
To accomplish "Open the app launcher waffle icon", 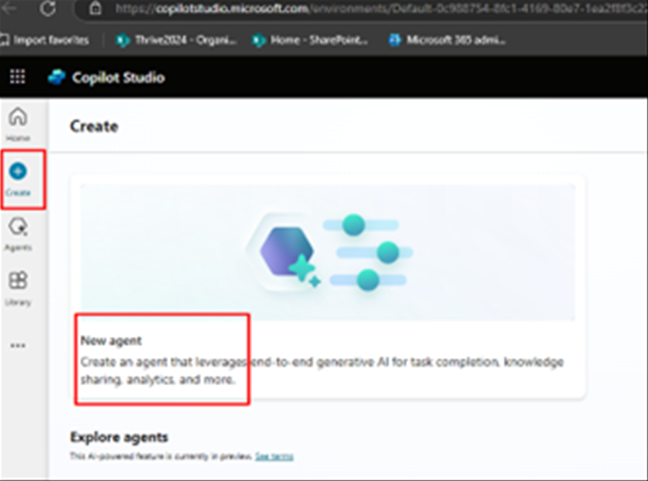I will [x=17, y=77].
